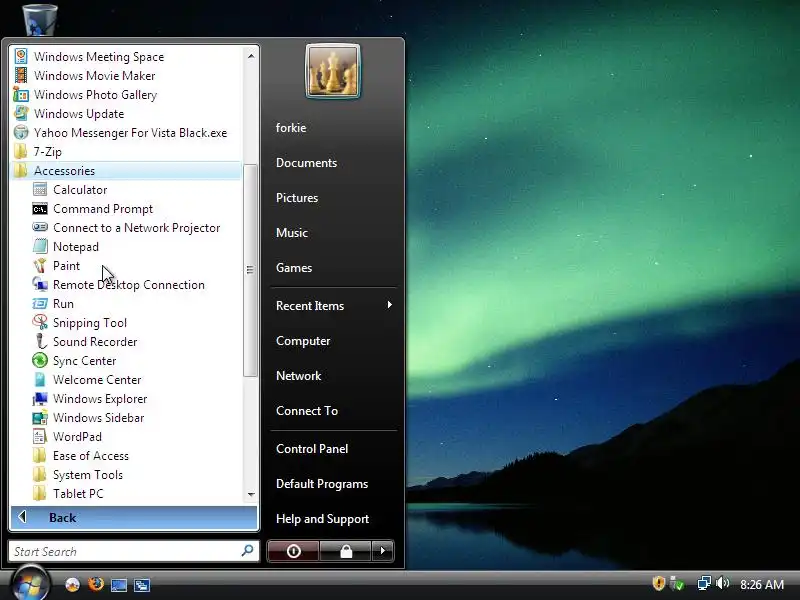Expand the Recent Items submenu arrow

390,305
